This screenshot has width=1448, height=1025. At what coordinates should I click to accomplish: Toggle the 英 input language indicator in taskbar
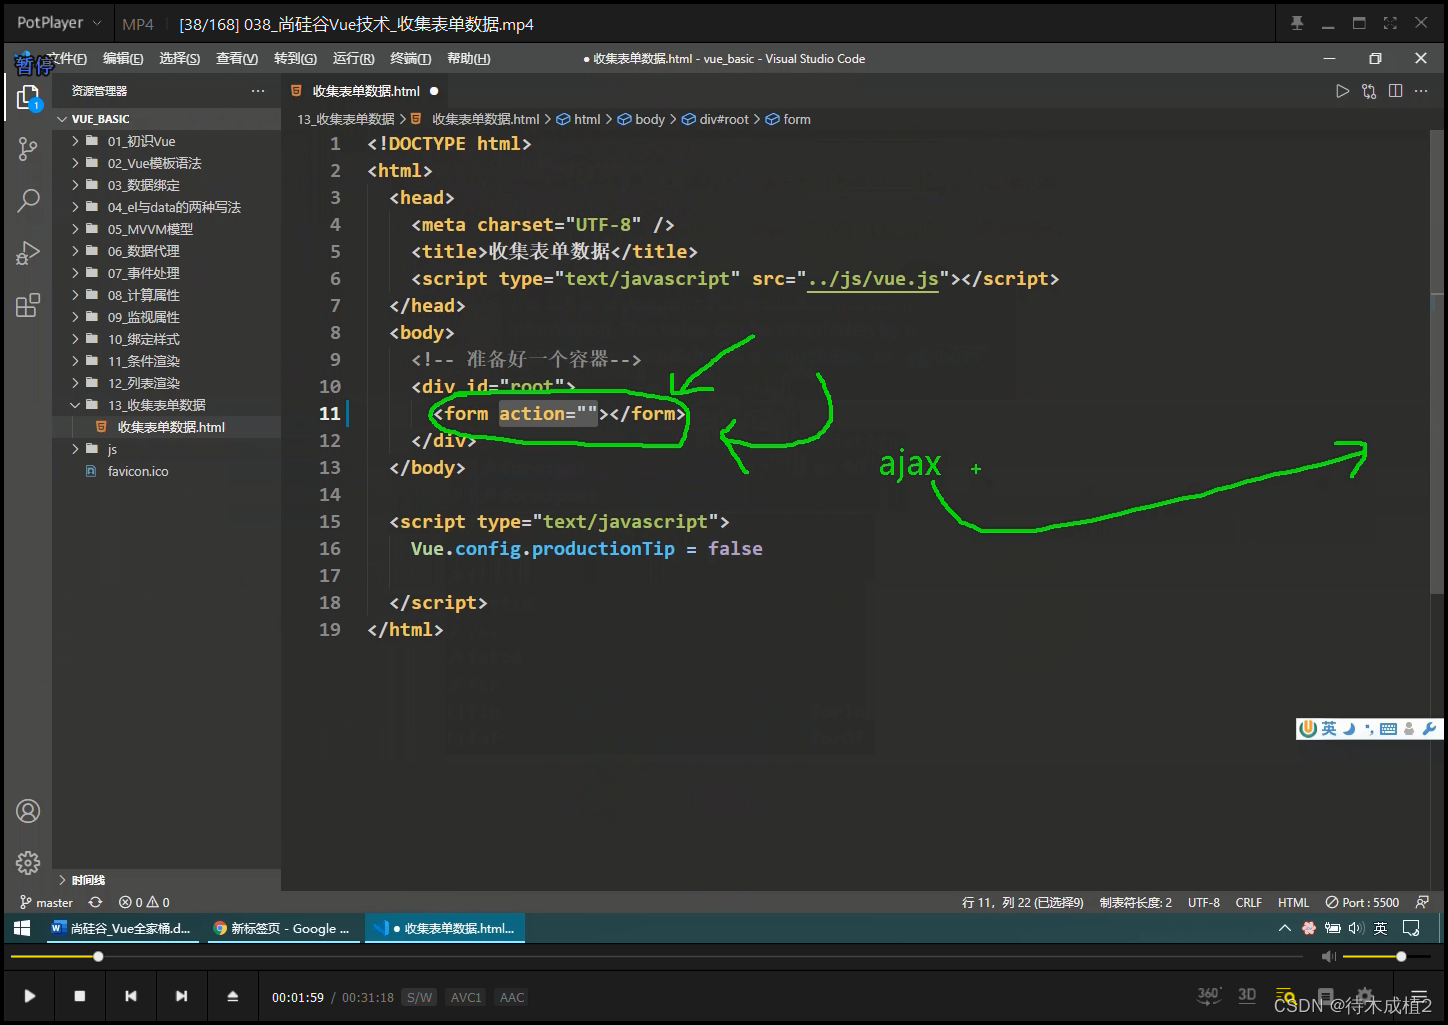[x=1380, y=928]
